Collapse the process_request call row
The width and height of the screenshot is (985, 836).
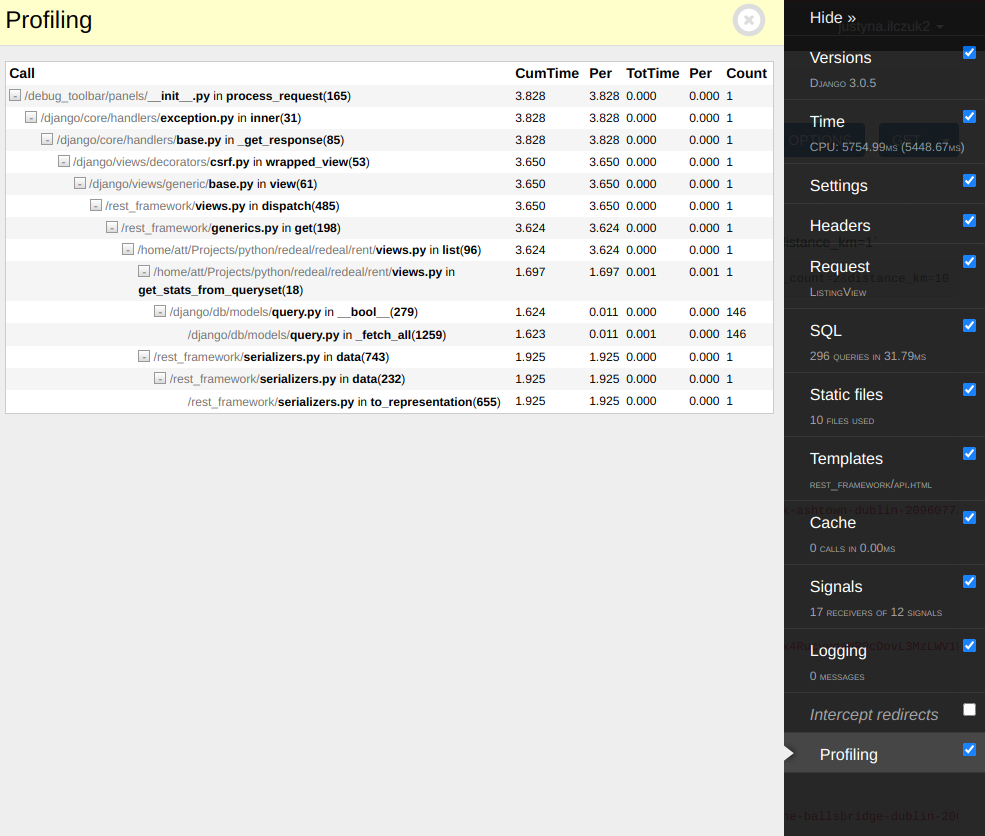(15, 96)
